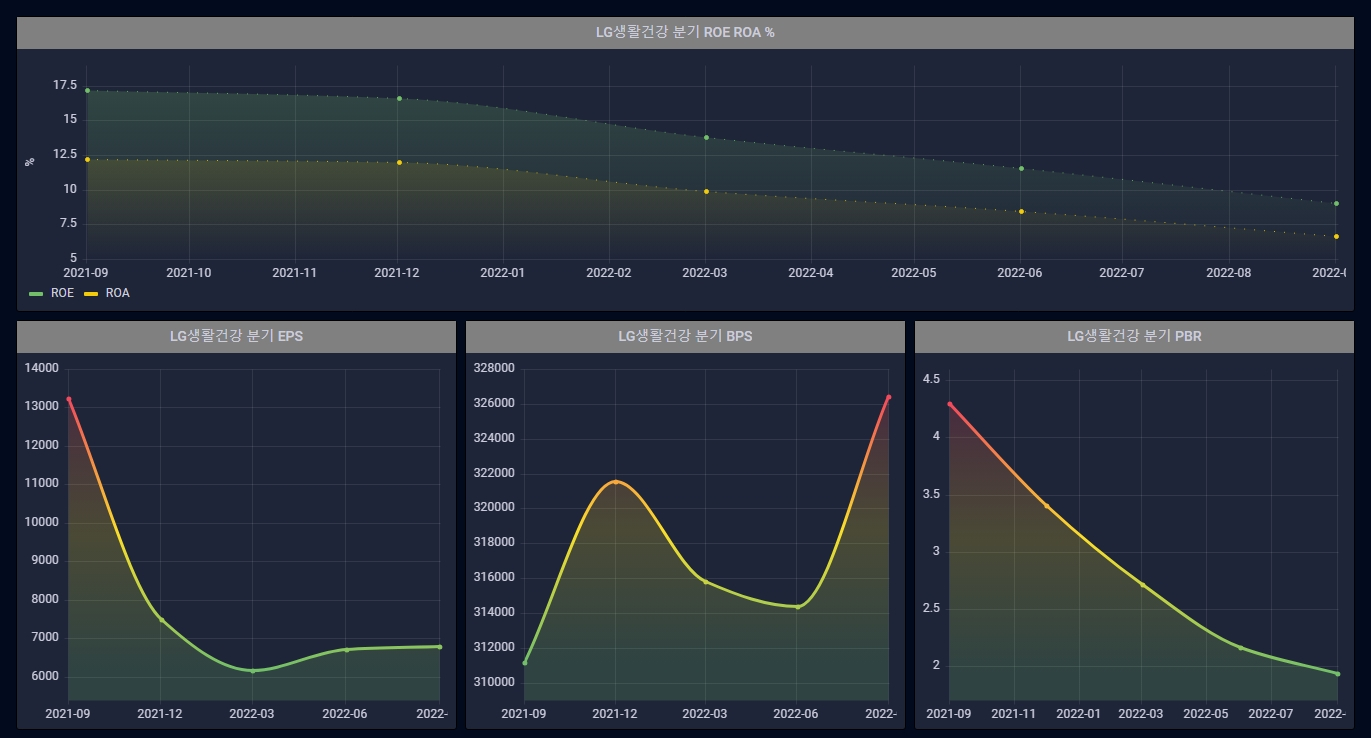
Task: Select the ROE data point at 2021-09
Action: pos(87,90)
